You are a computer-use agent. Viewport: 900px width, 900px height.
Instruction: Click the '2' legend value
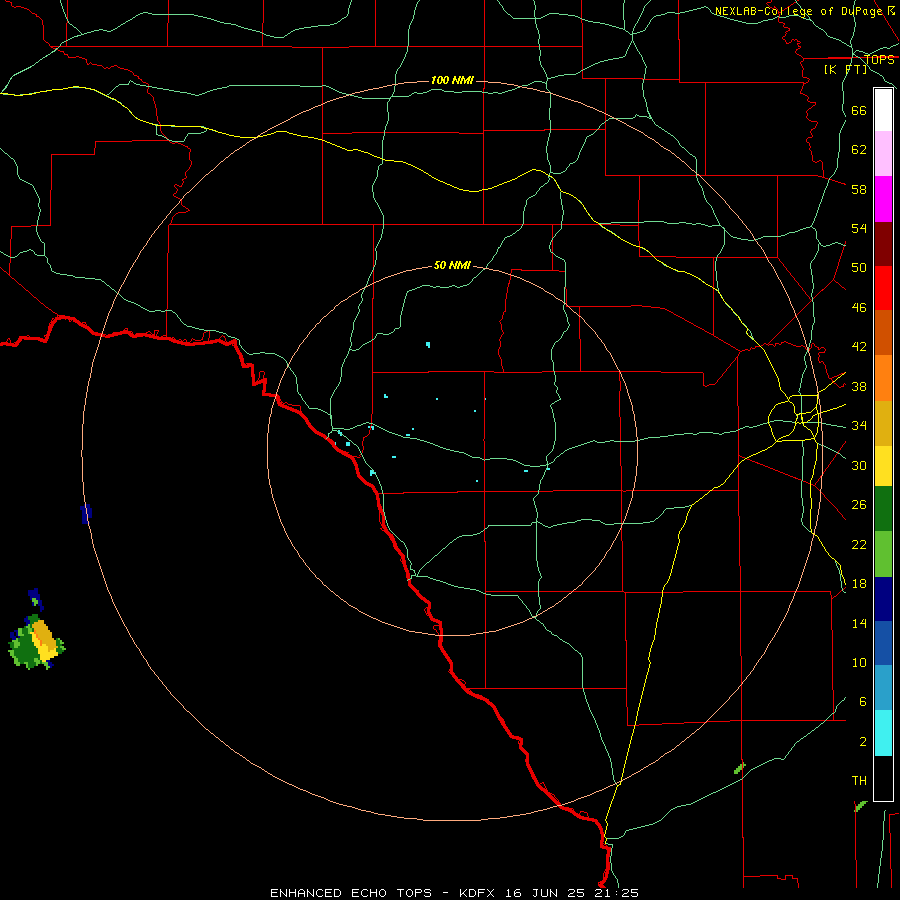click(862, 741)
